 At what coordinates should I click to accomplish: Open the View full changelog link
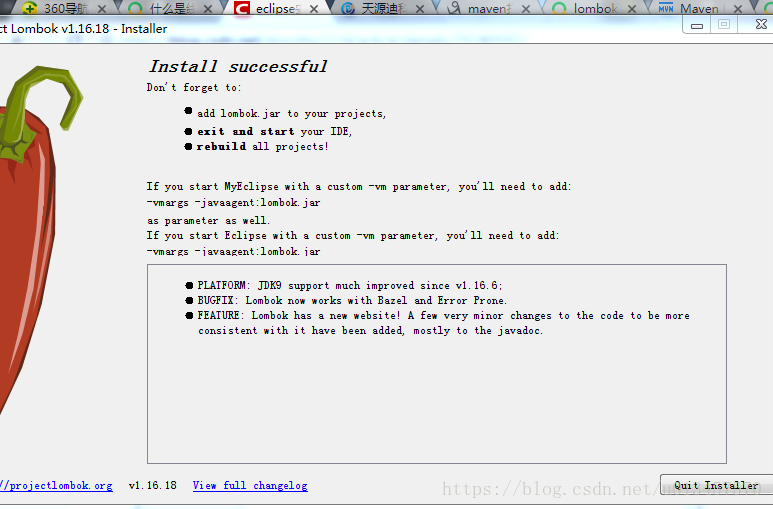[250, 485]
